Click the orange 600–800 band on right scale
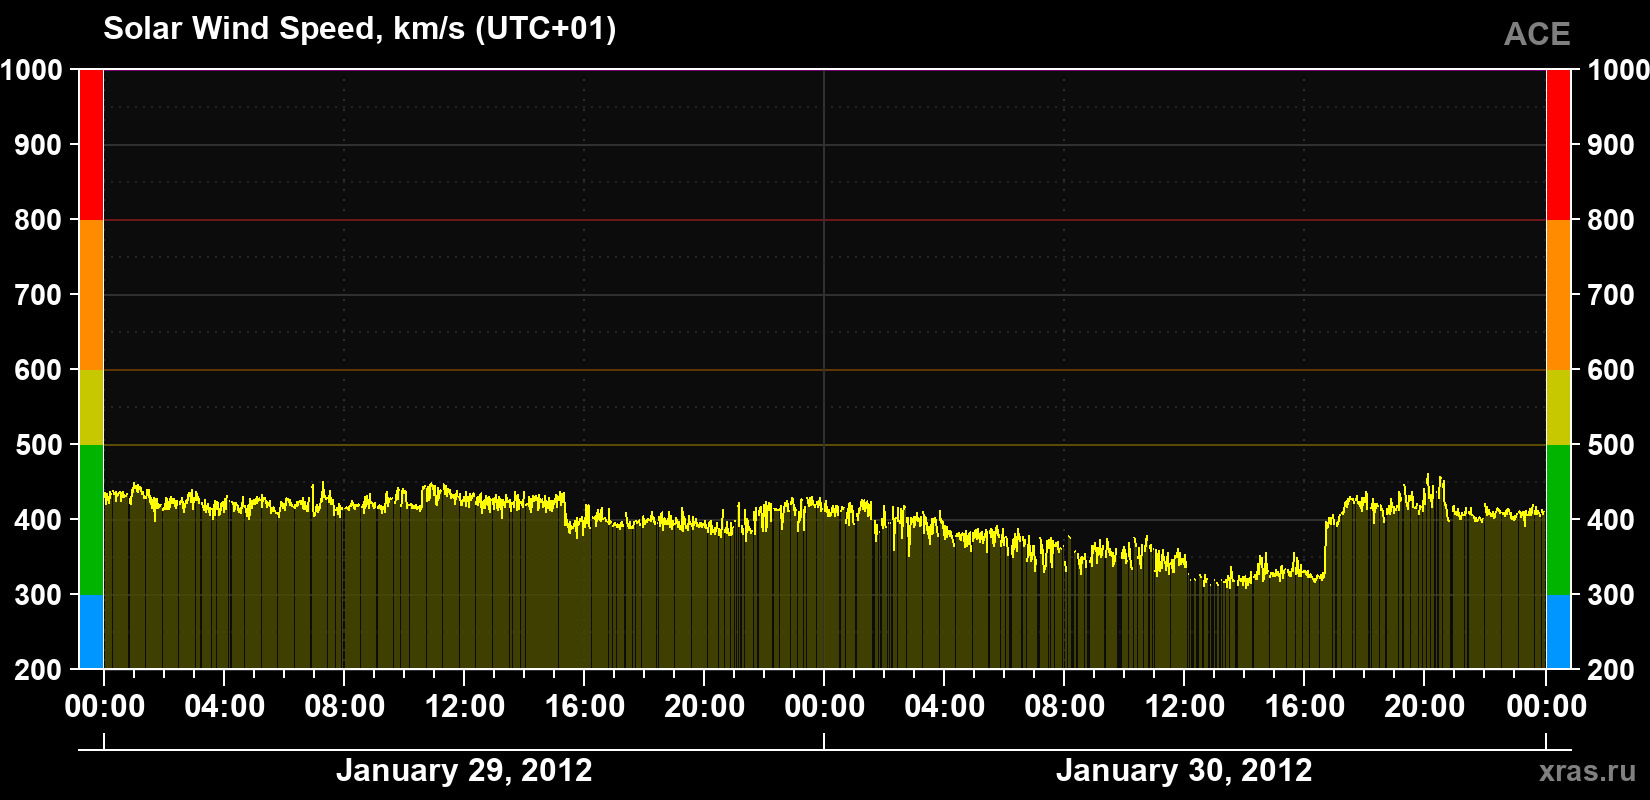Viewport: 1650px width, 800px height. tap(1558, 295)
